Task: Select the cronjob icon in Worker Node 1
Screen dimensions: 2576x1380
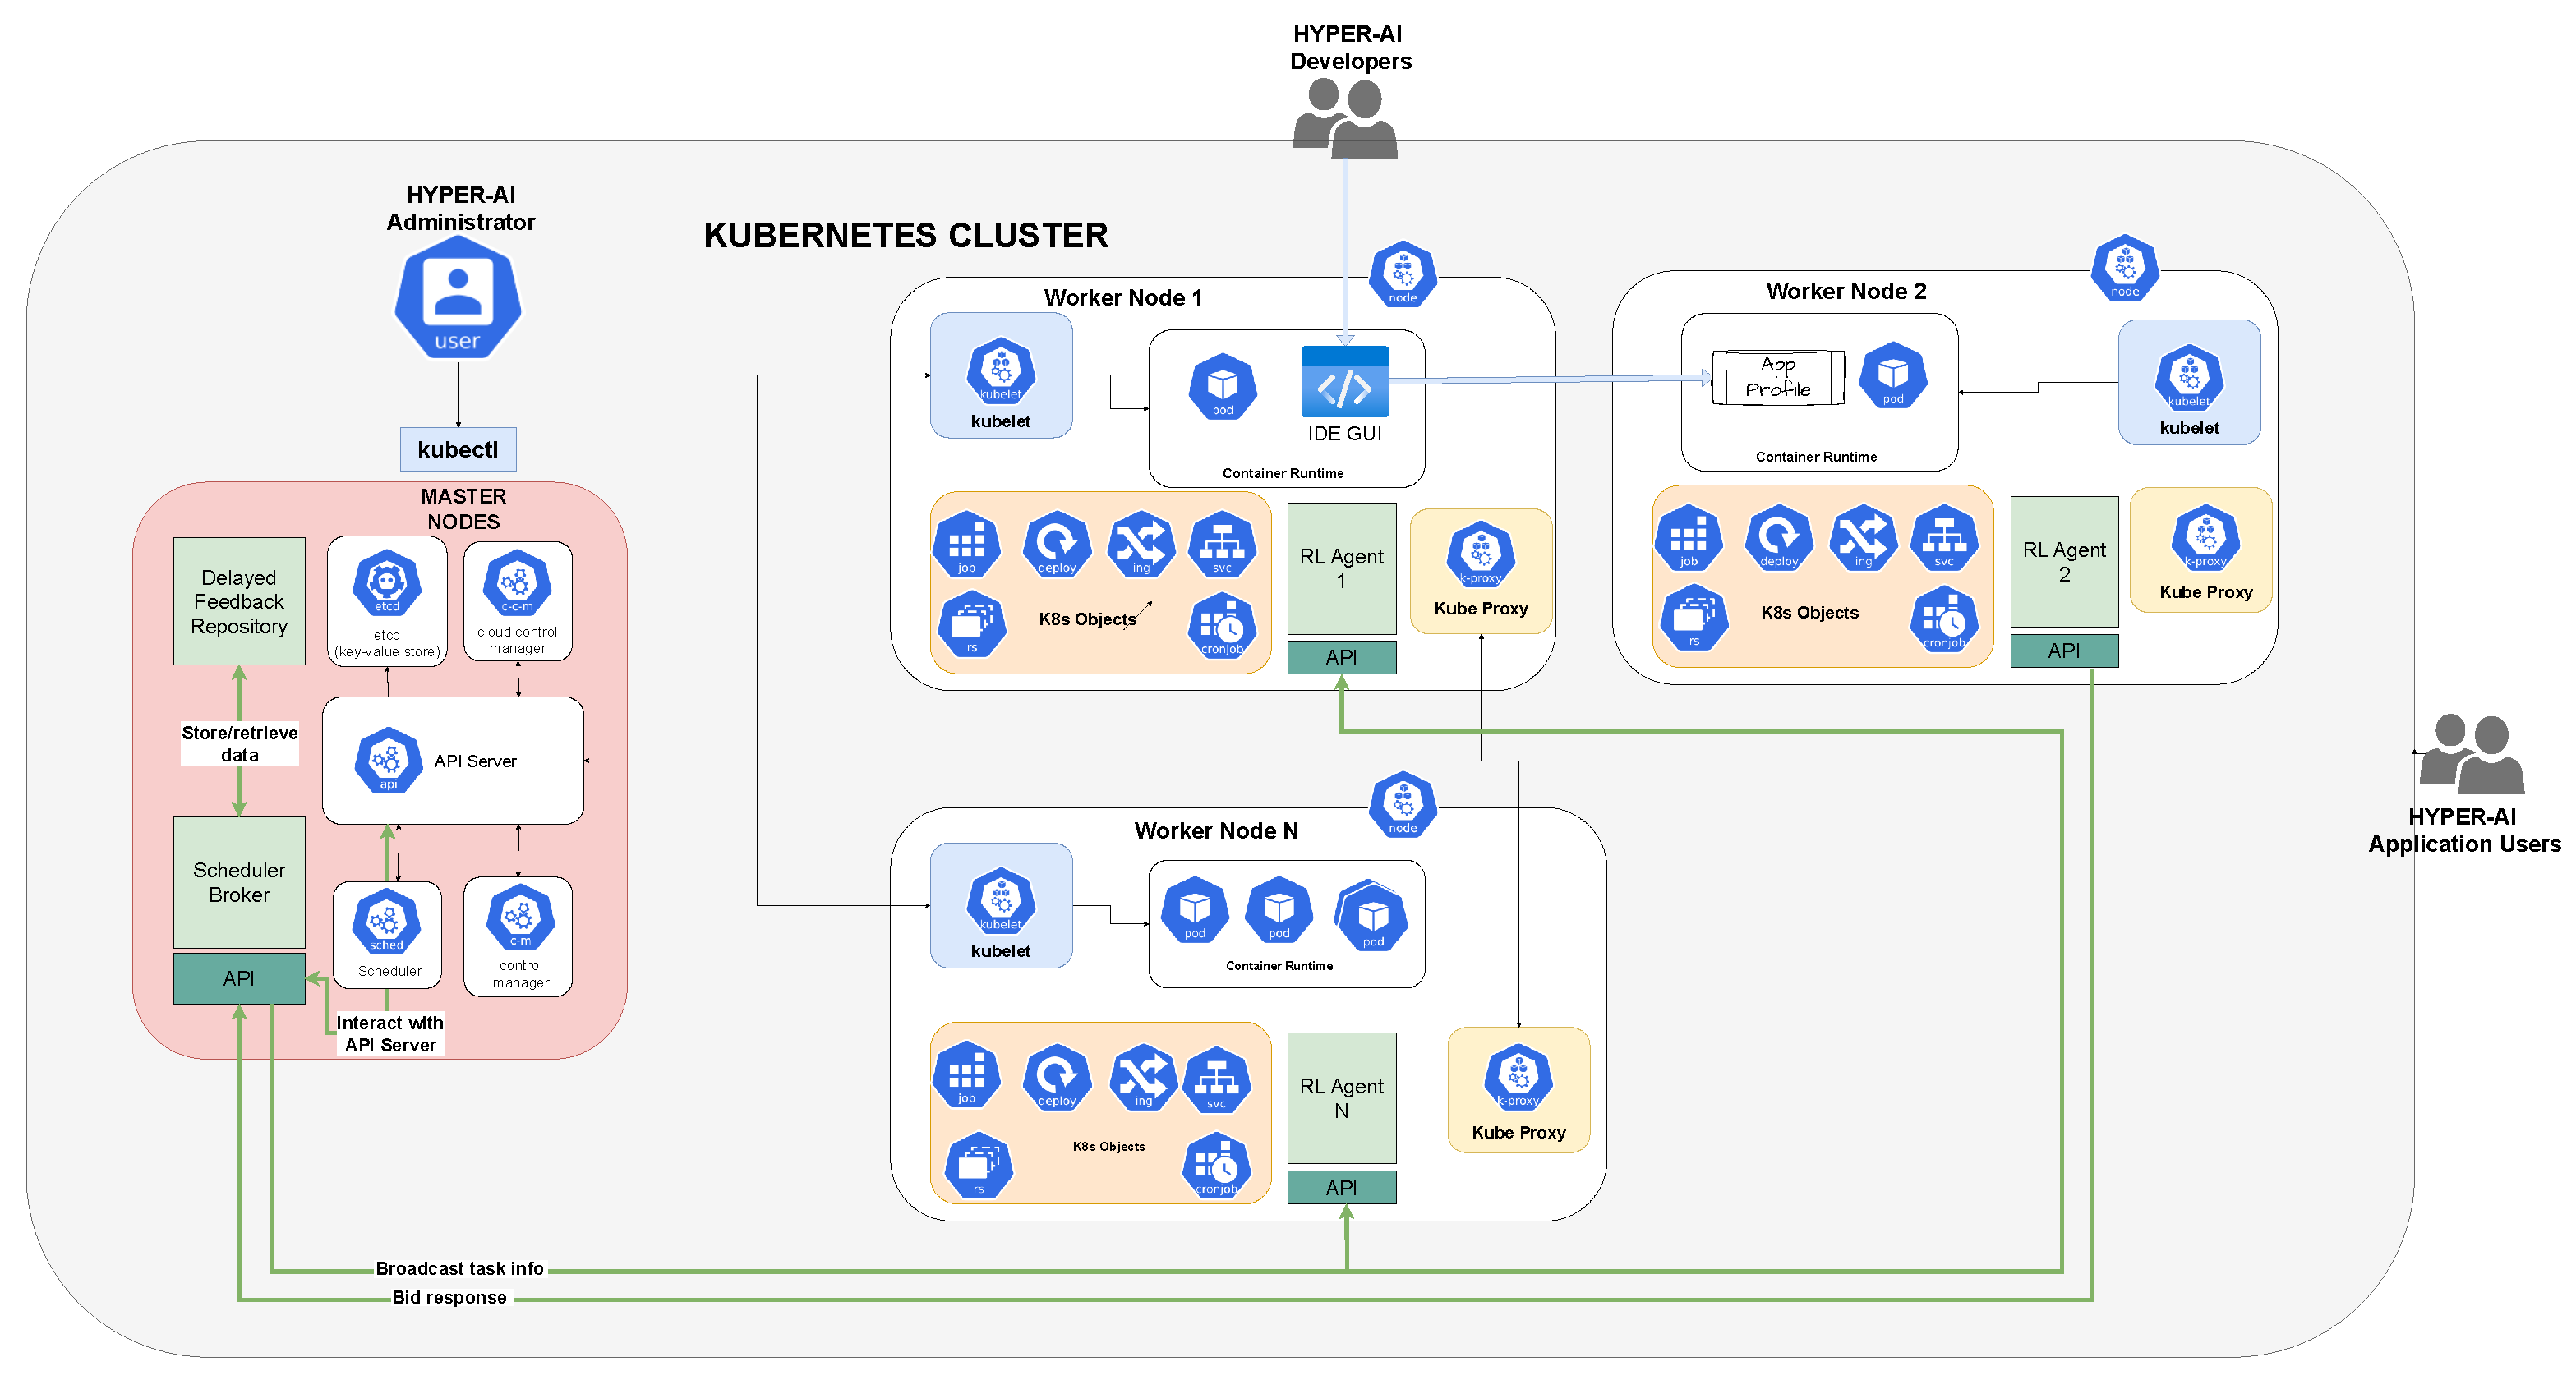Action: [1222, 625]
